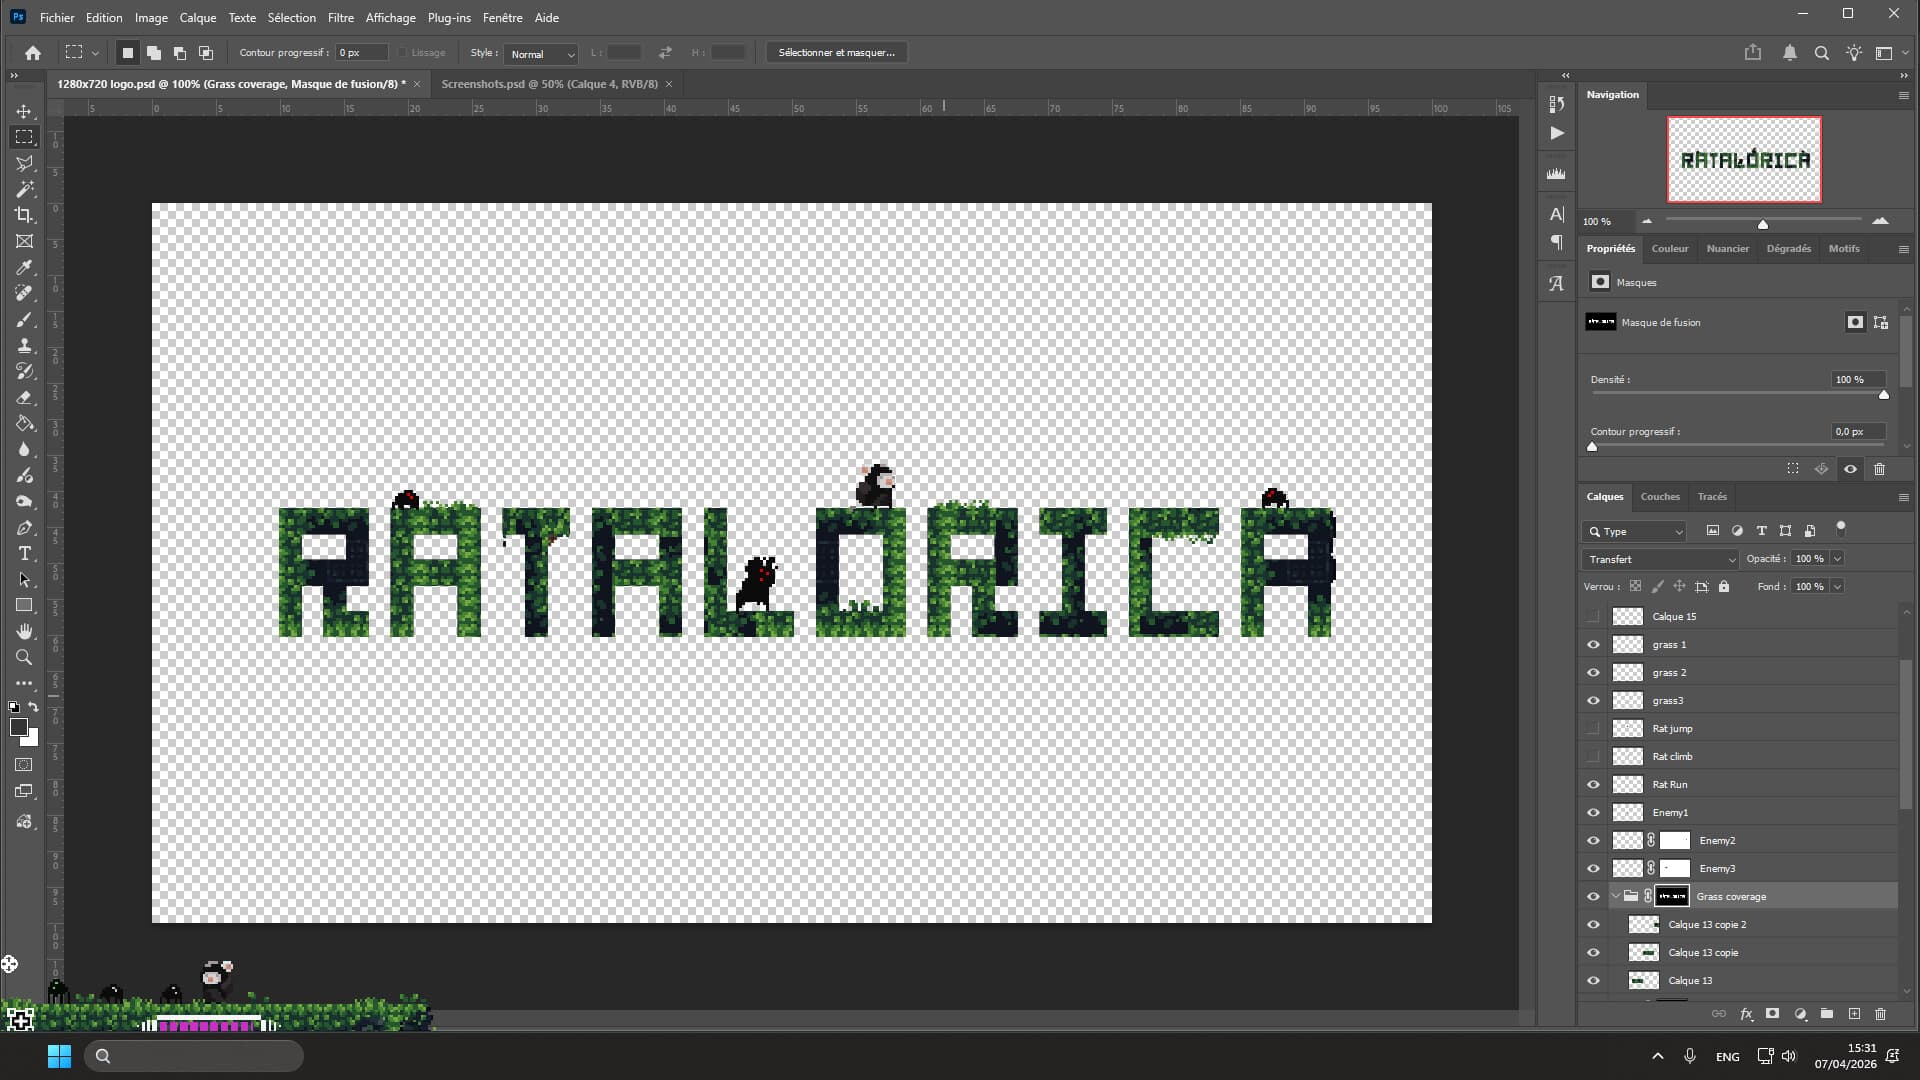This screenshot has width=1920, height=1080.
Task: Open the Transfert blend mode dropdown
Action: pos(1661,559)
